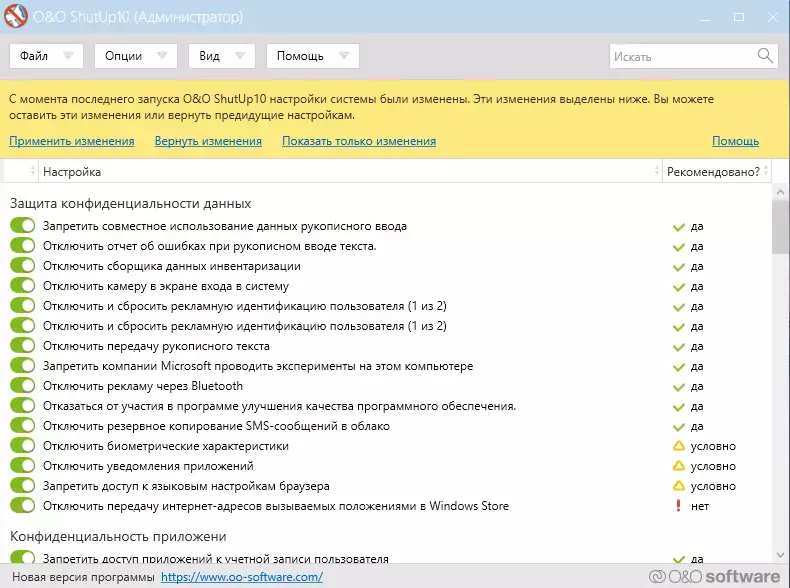Click yellow triangle for app notifications row

(679, 466)
